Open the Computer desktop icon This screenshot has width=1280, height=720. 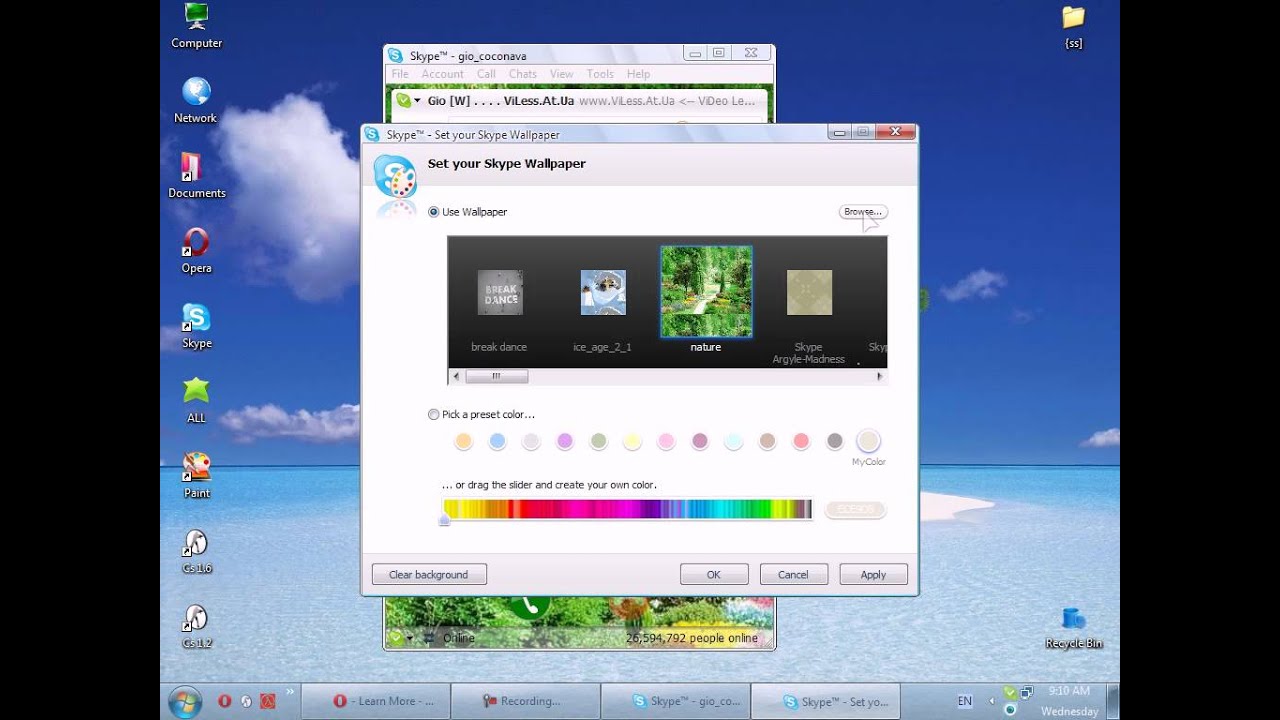[196, 18]
